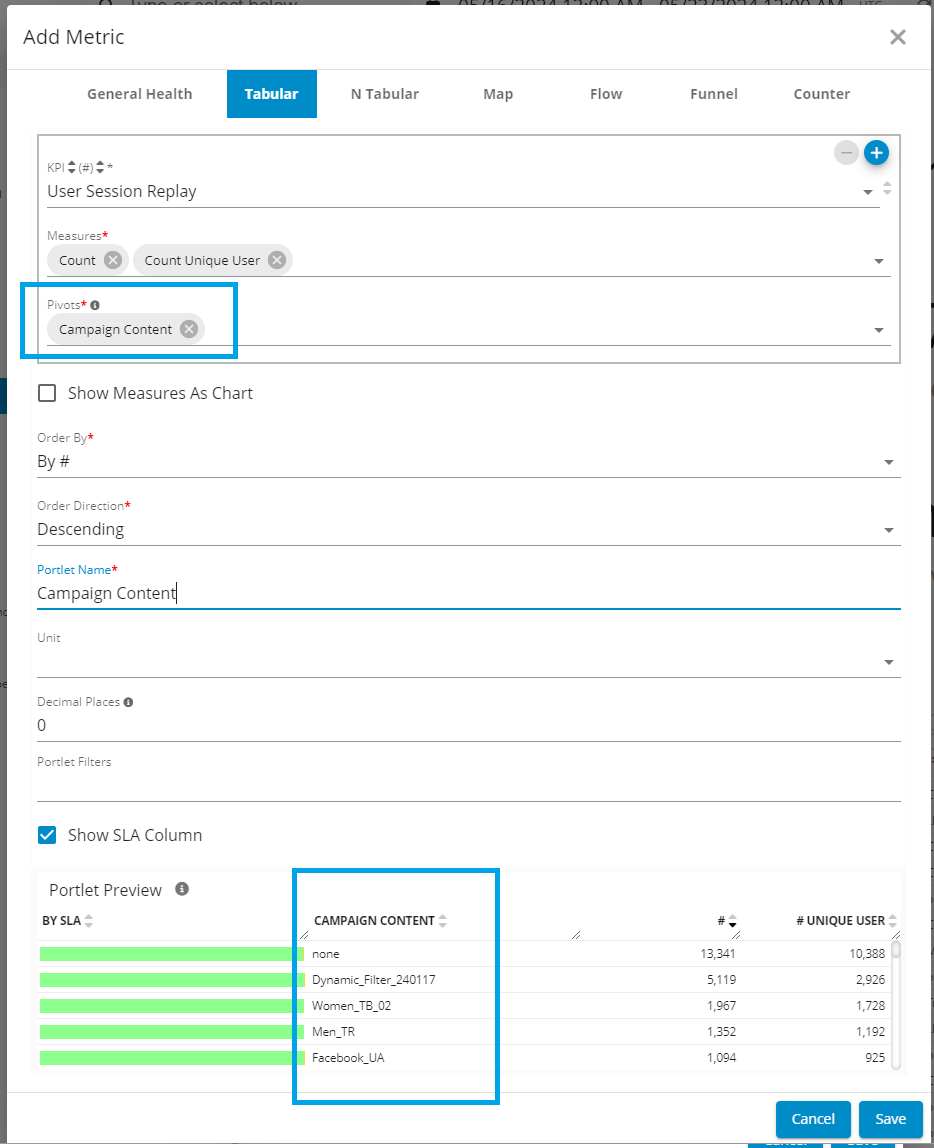
Task: Remove the Campaign Content pivot chip
Action: coord(189,329)
